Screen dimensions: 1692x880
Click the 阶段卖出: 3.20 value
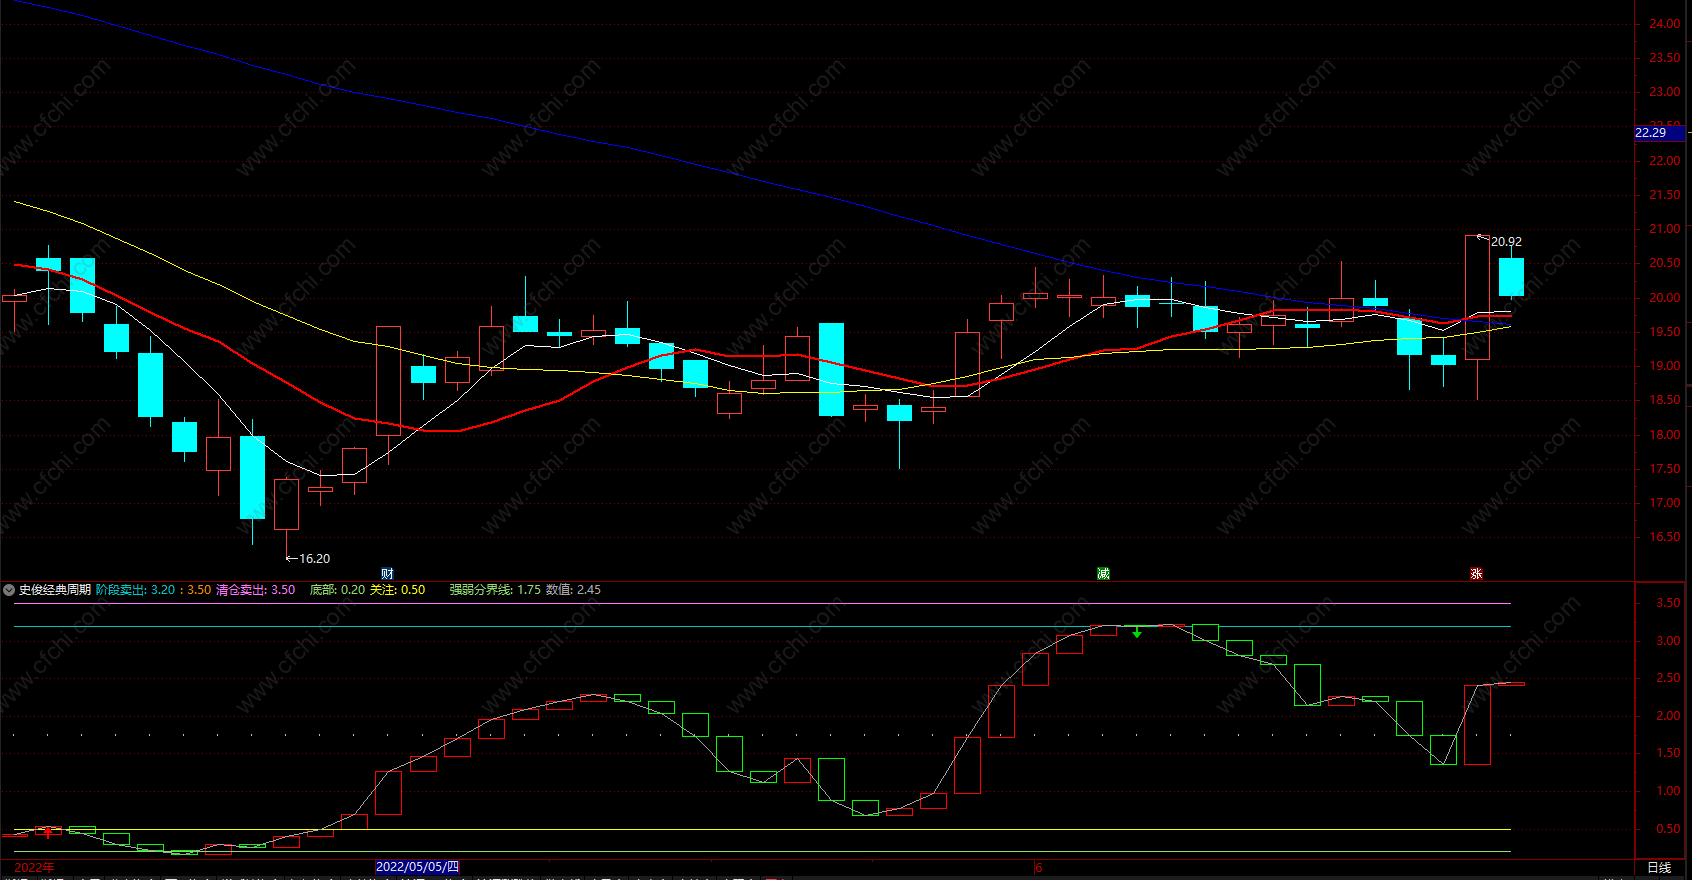(x=136, y=590)
